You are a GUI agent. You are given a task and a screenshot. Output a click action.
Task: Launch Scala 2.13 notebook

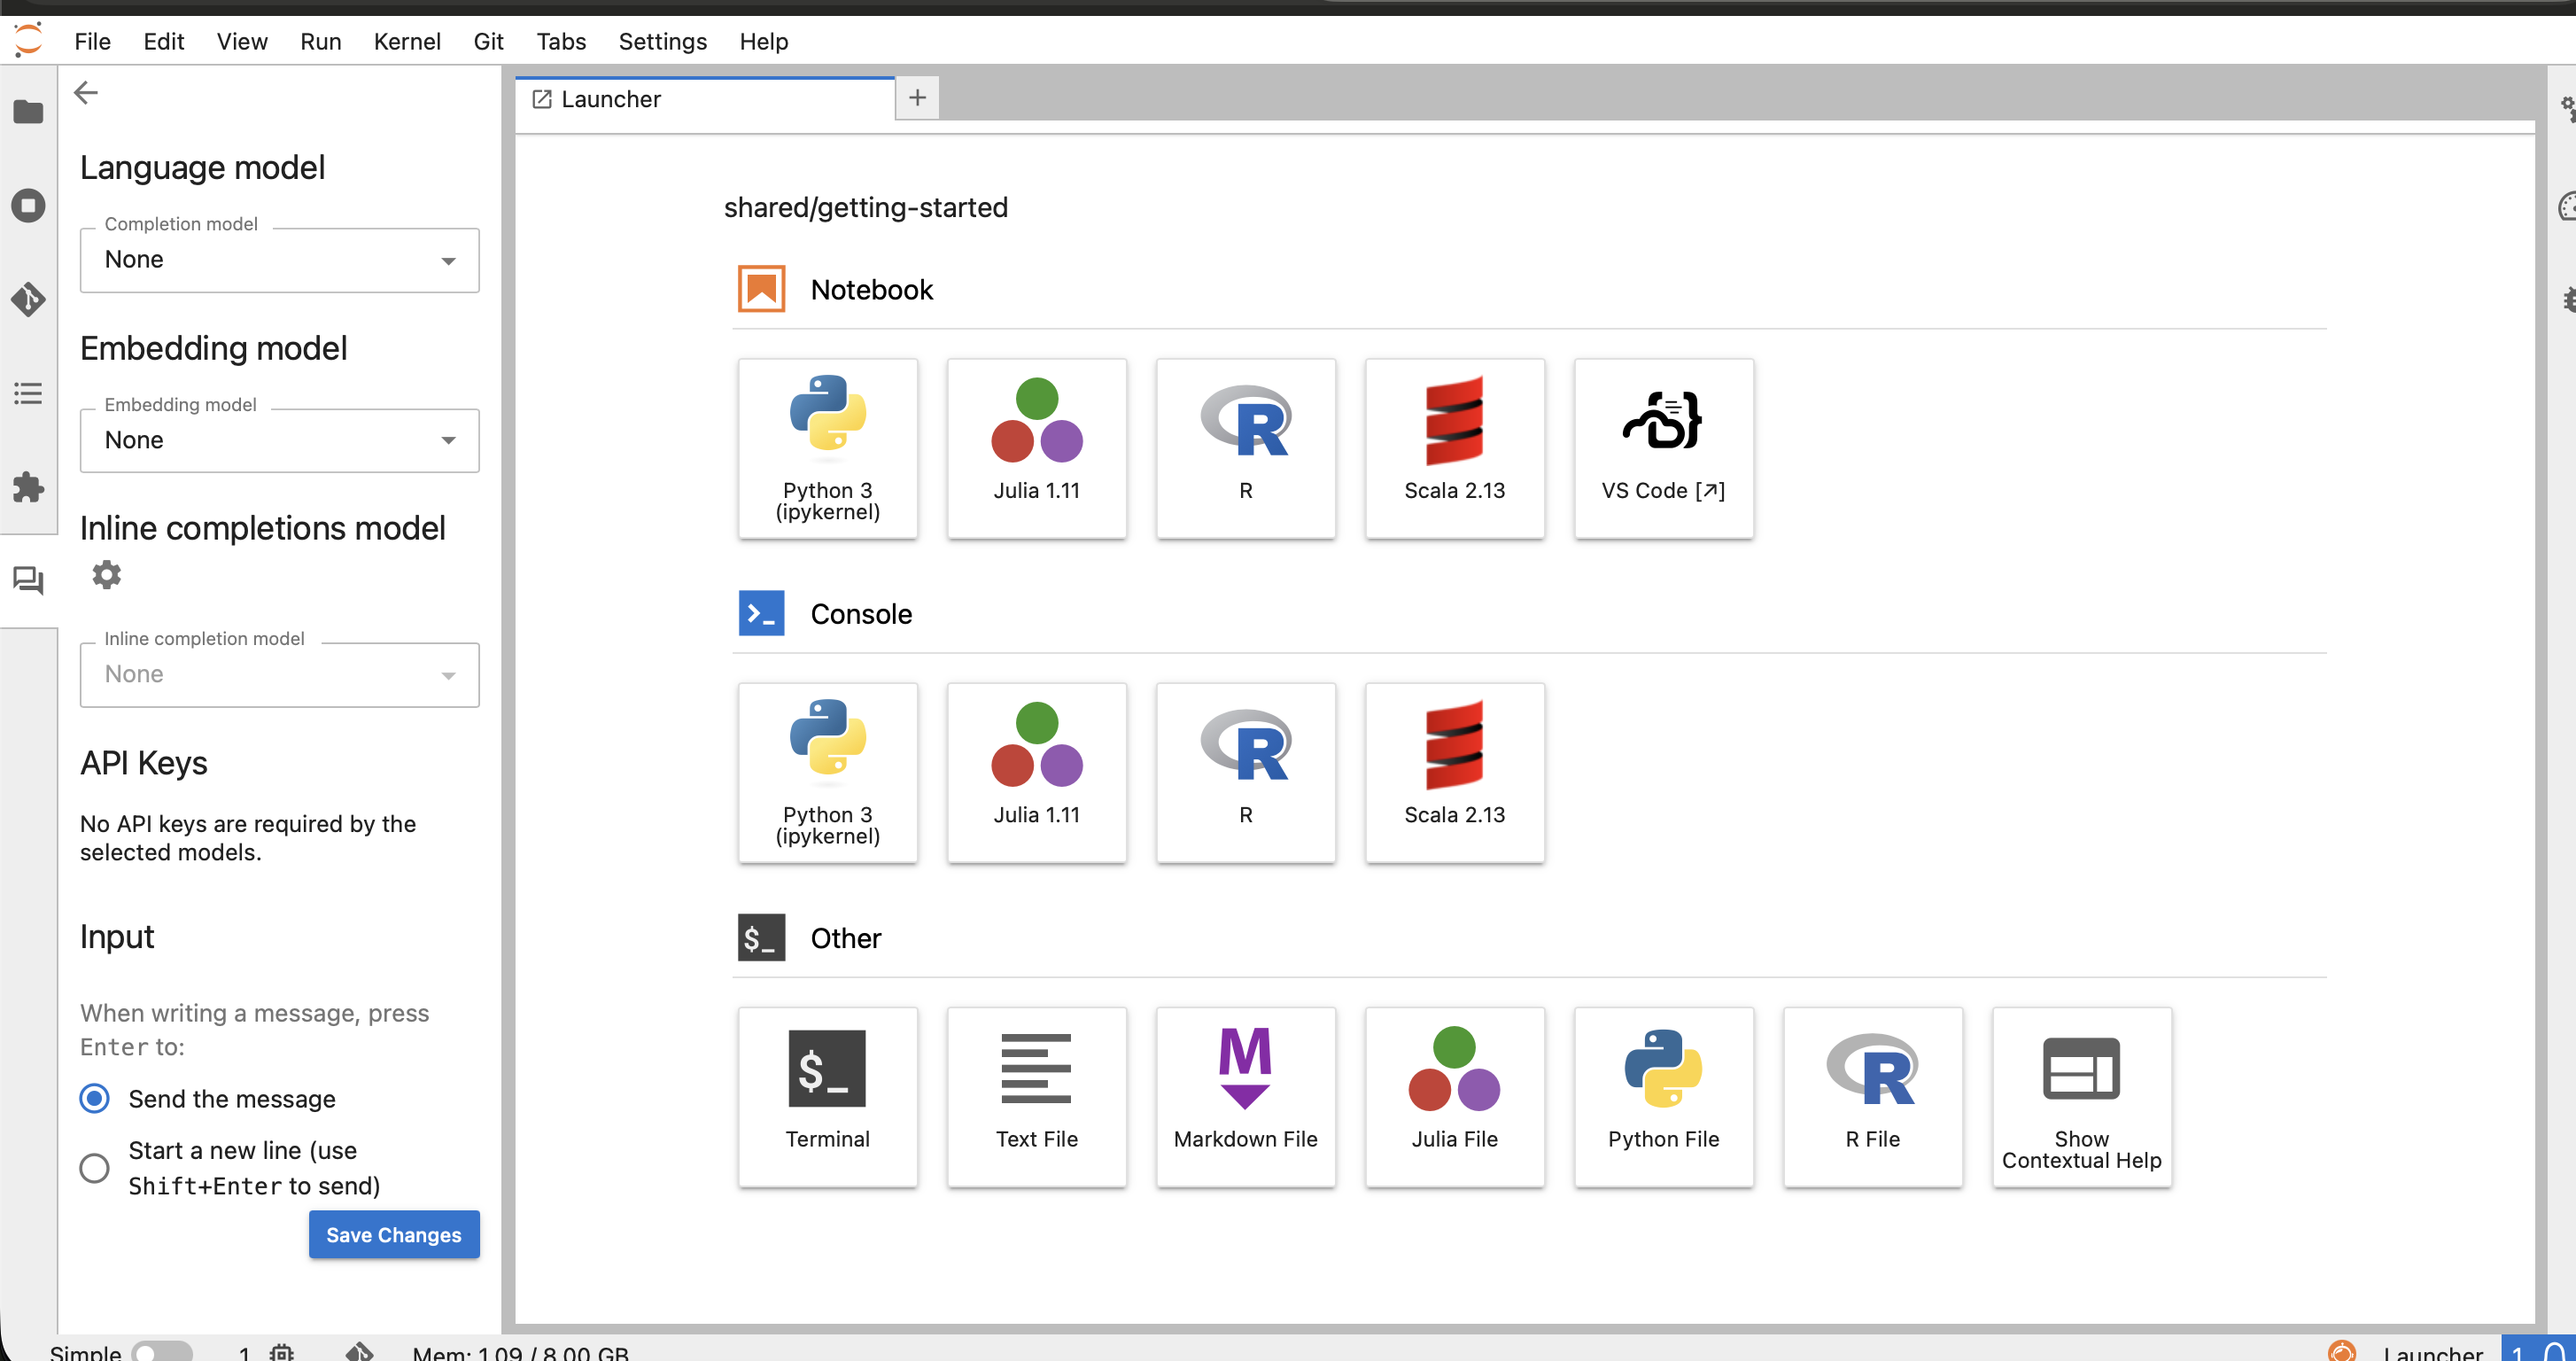[x=1454, y=449]
